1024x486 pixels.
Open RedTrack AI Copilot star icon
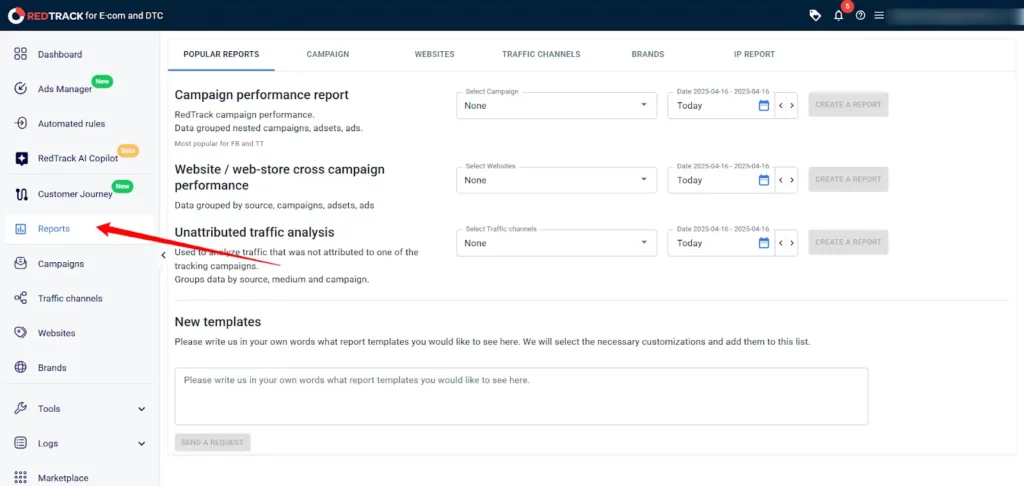(20, 158)
